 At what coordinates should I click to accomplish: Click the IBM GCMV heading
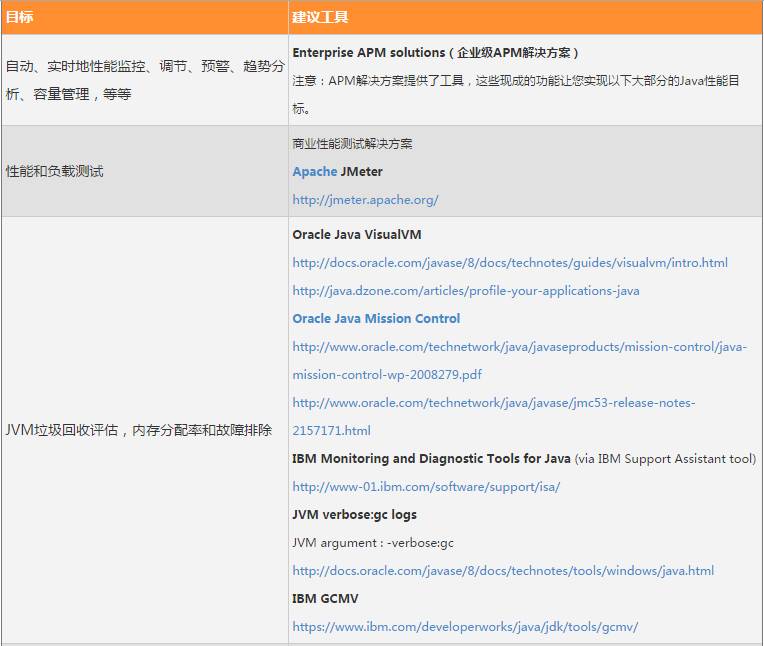click(x=325, y=599)
